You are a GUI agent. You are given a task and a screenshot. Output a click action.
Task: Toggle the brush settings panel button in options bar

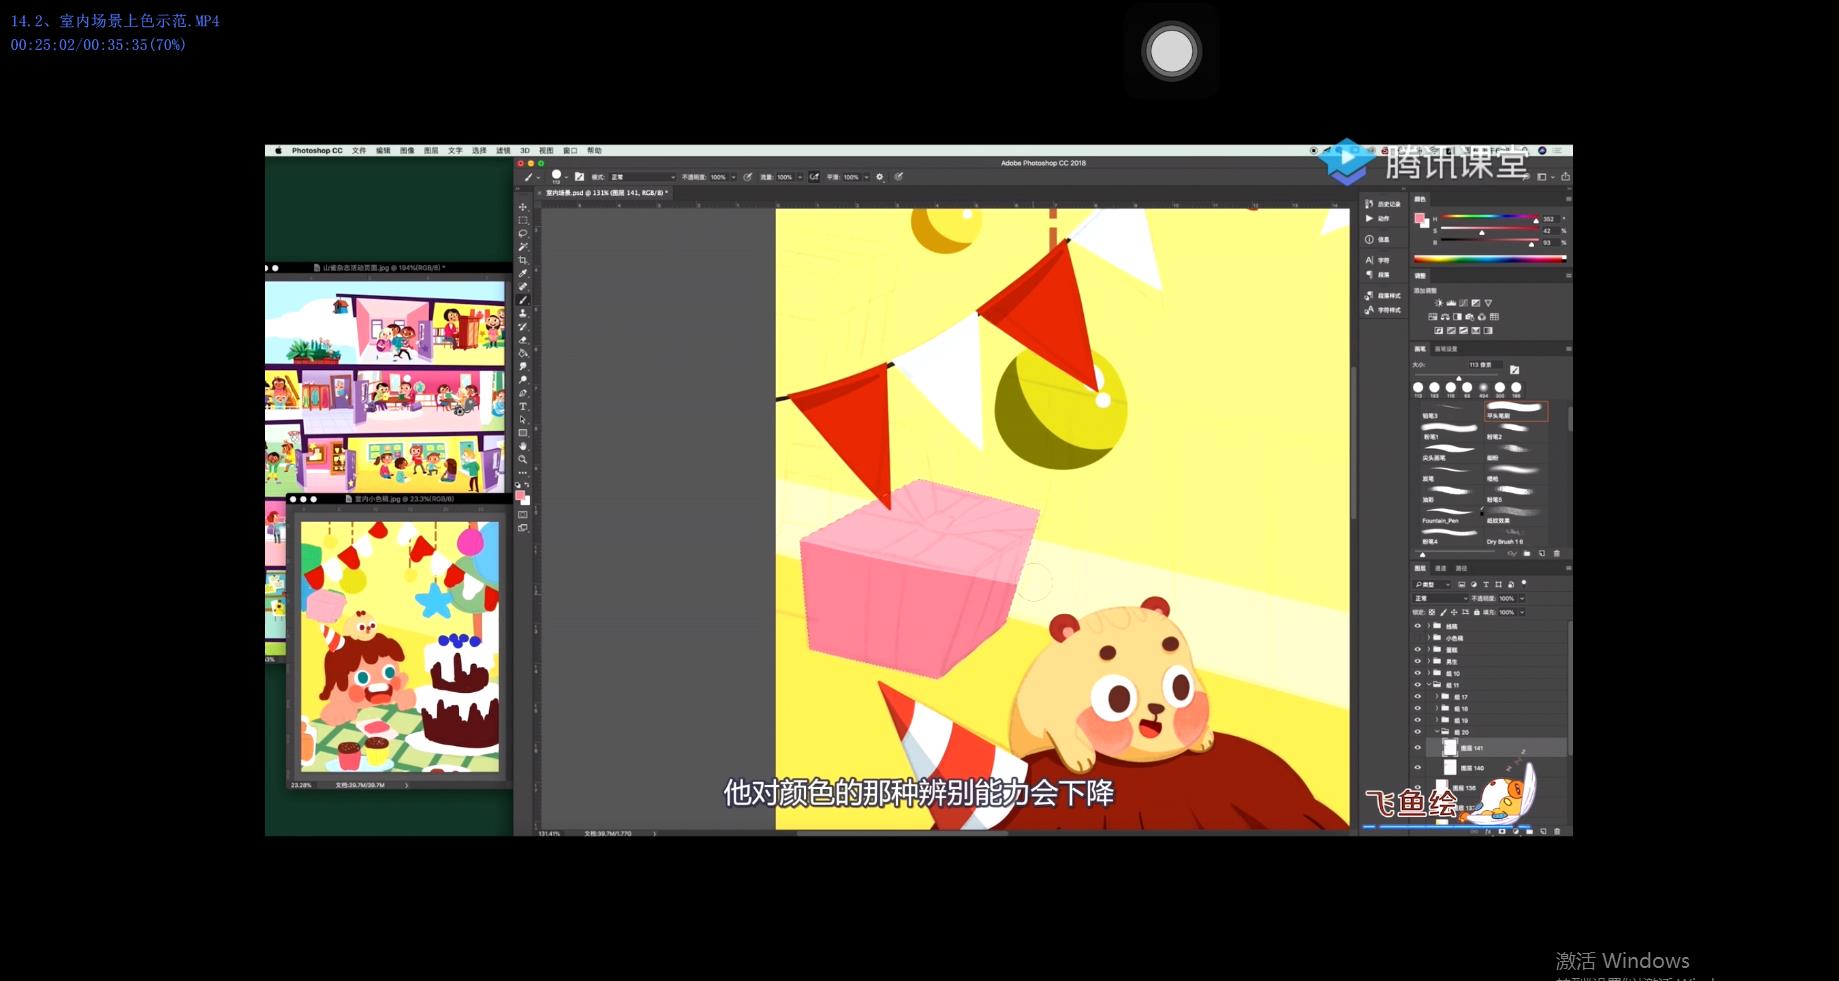(x=579, y=177)
